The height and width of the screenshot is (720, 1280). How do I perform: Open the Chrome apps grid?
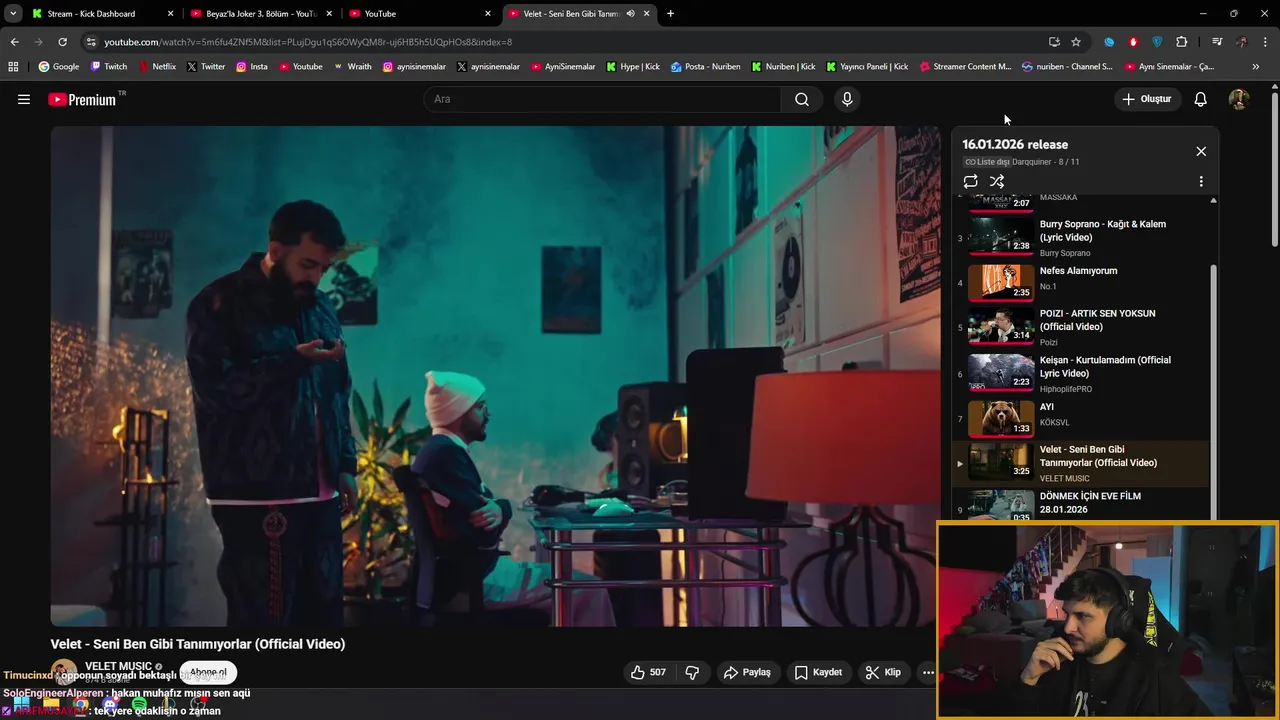[x=13, y=67]
